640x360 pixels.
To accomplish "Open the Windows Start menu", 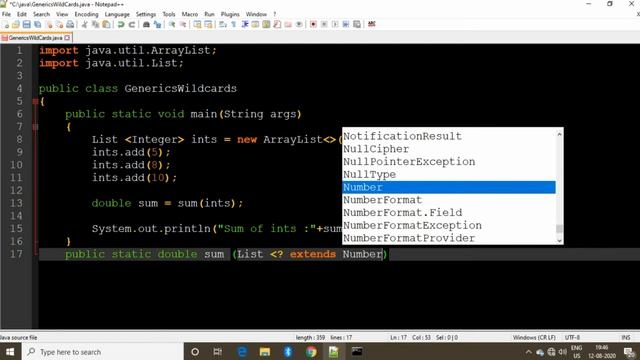I will pyautogui.click(x=10, y=352).
